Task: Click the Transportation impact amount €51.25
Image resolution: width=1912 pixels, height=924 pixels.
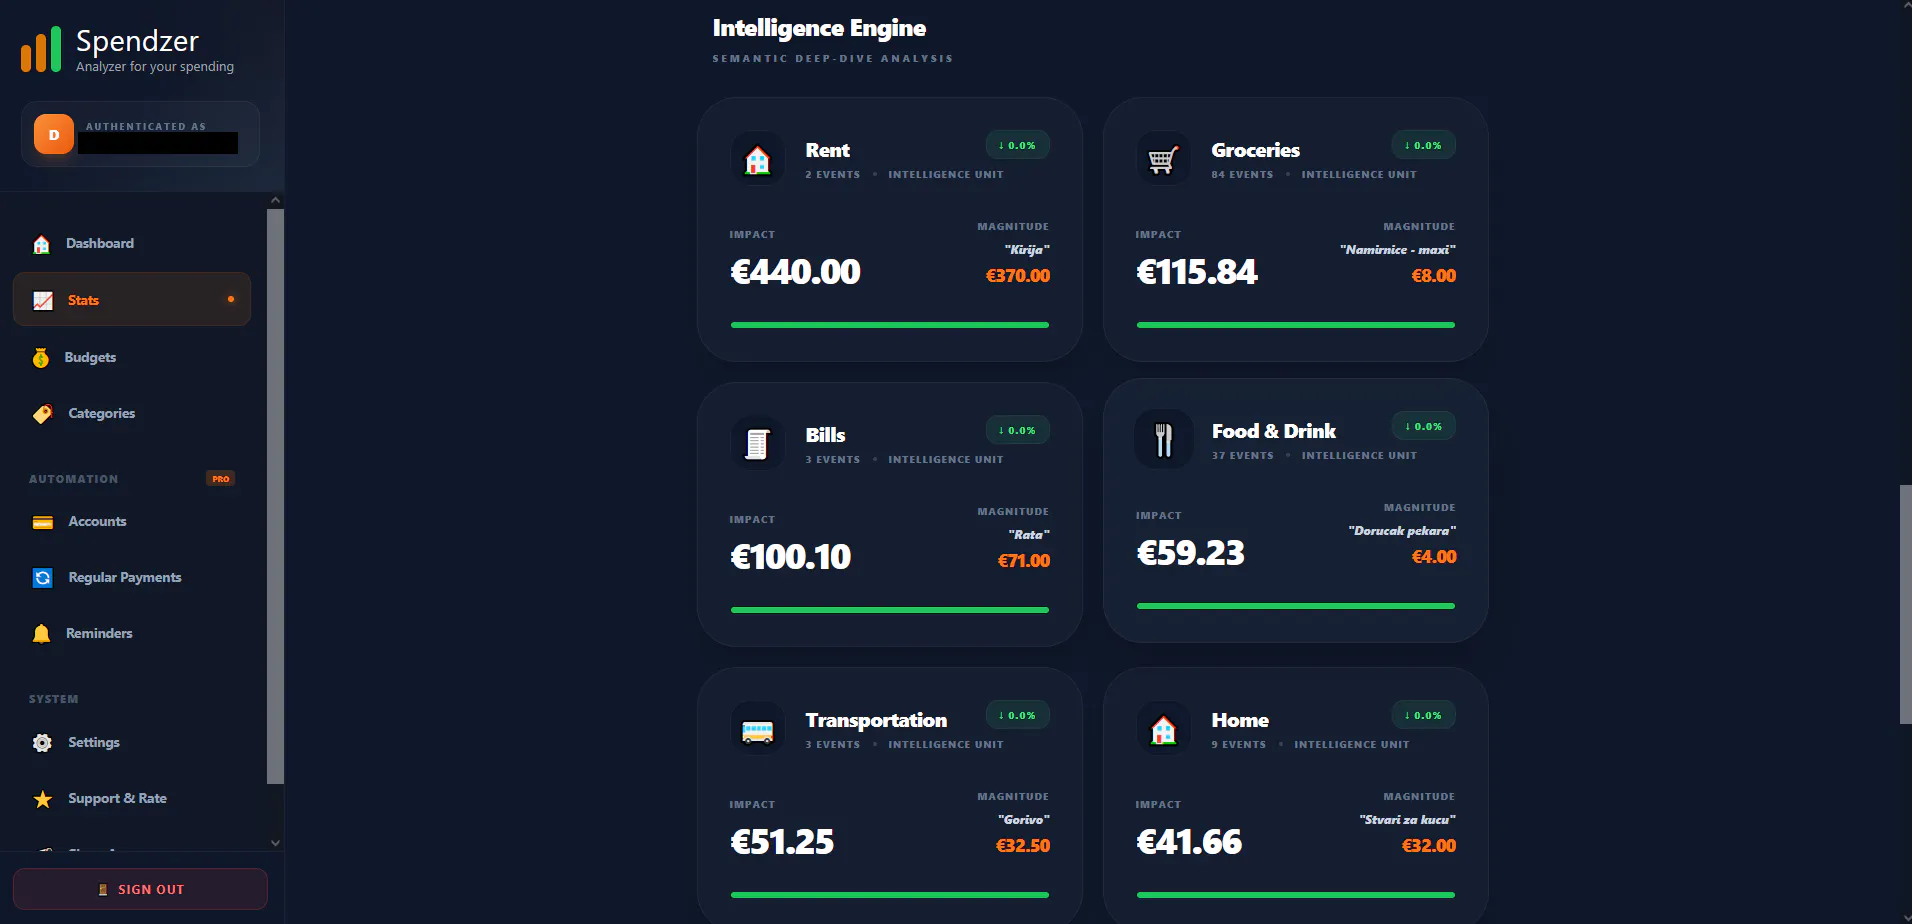Action: tap(782, 842)
